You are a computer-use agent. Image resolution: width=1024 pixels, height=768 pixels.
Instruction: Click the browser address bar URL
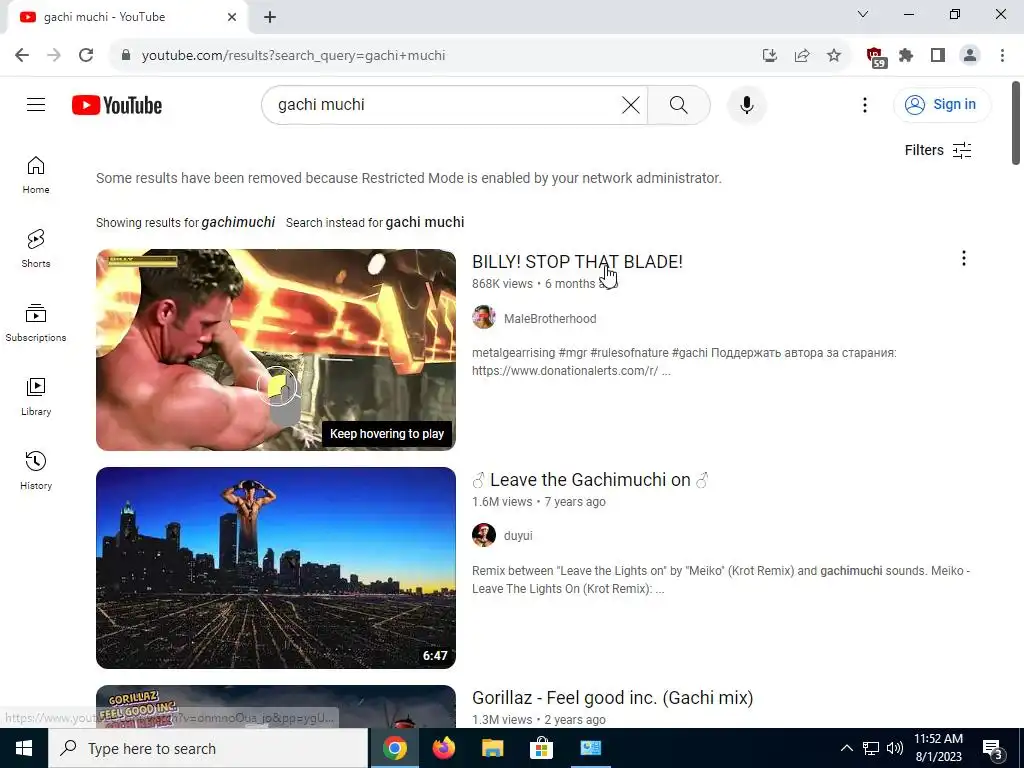293,56
